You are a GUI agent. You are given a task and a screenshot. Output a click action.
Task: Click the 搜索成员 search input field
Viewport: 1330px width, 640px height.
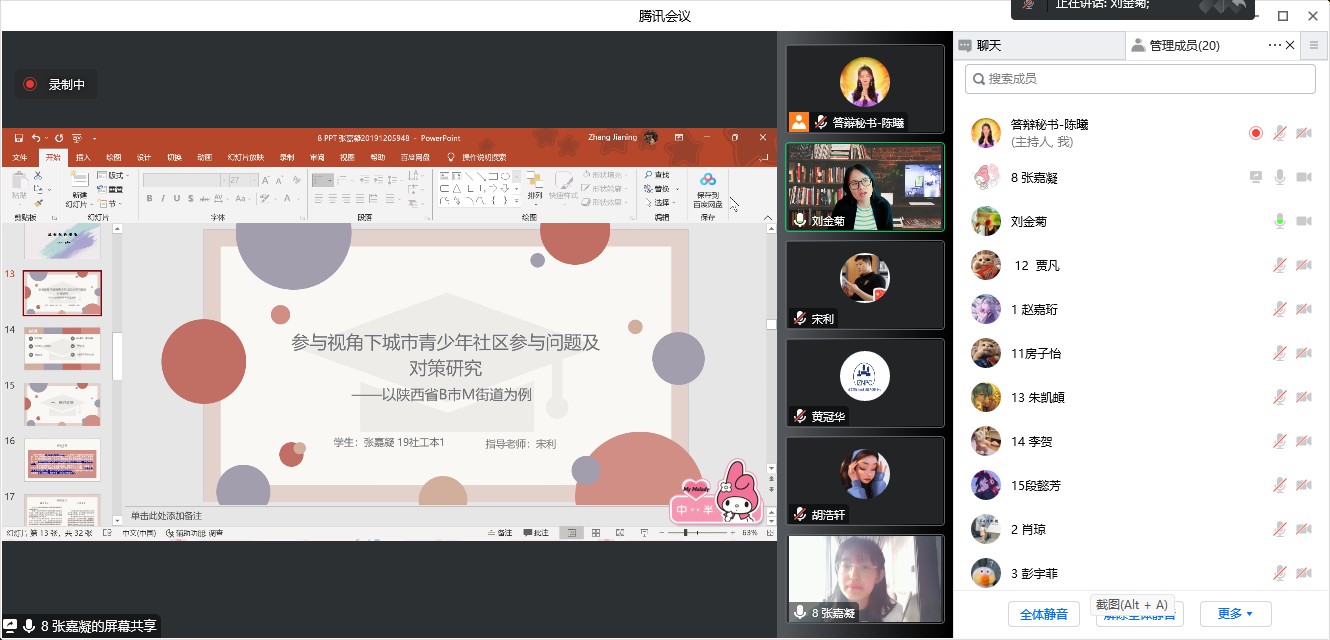click(1140, 78)
